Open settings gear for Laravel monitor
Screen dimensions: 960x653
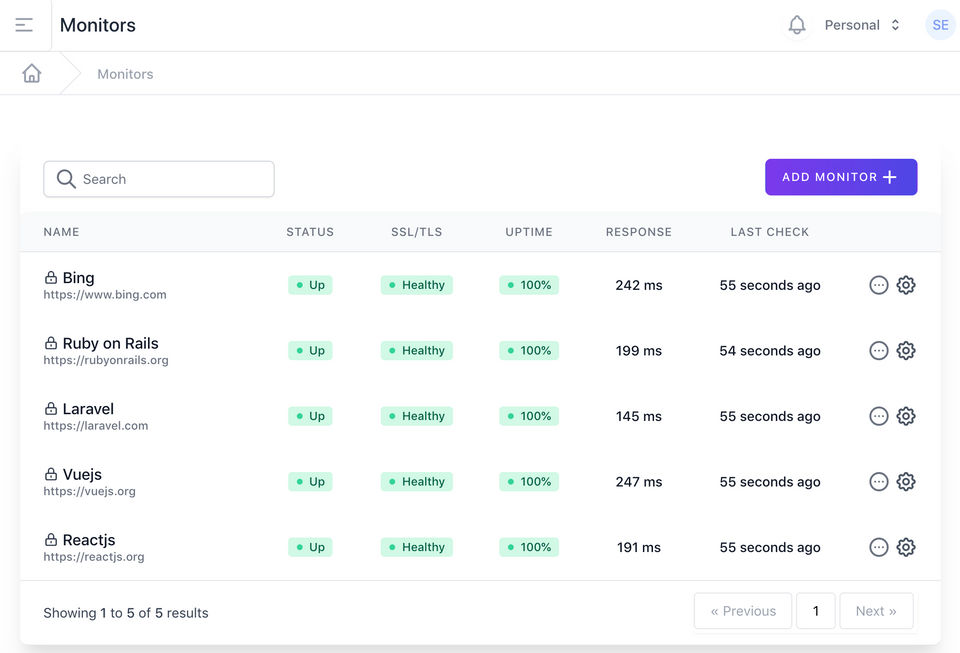pos(906,416)
